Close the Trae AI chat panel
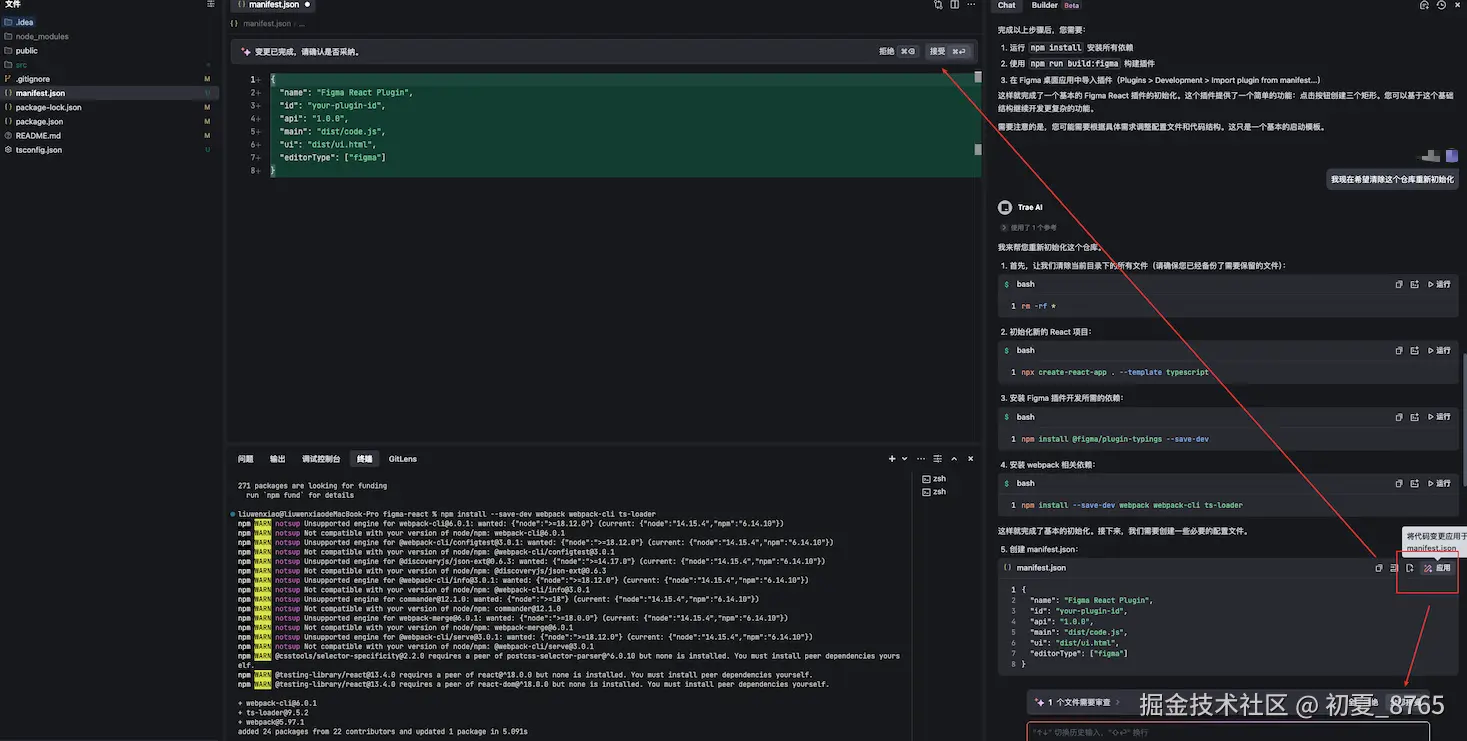 point(1457,5)
